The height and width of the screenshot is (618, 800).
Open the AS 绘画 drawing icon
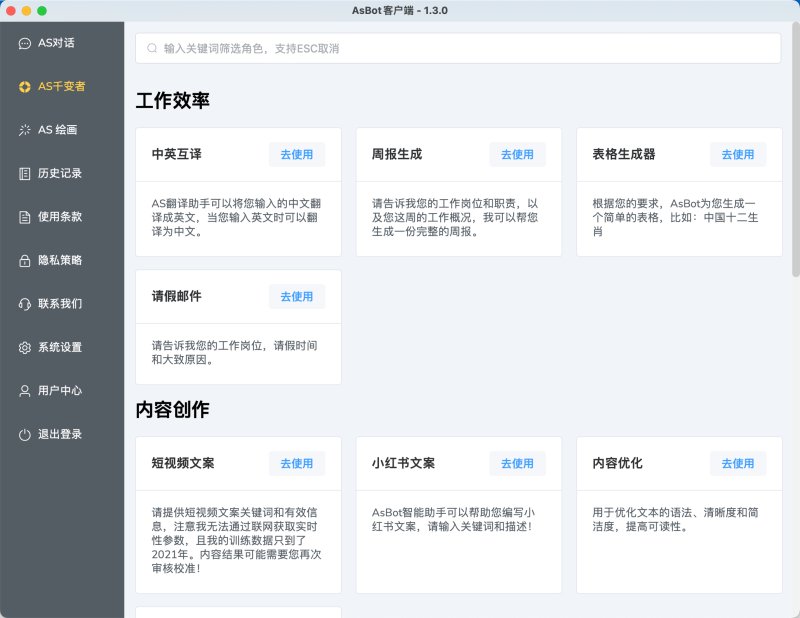24,130
